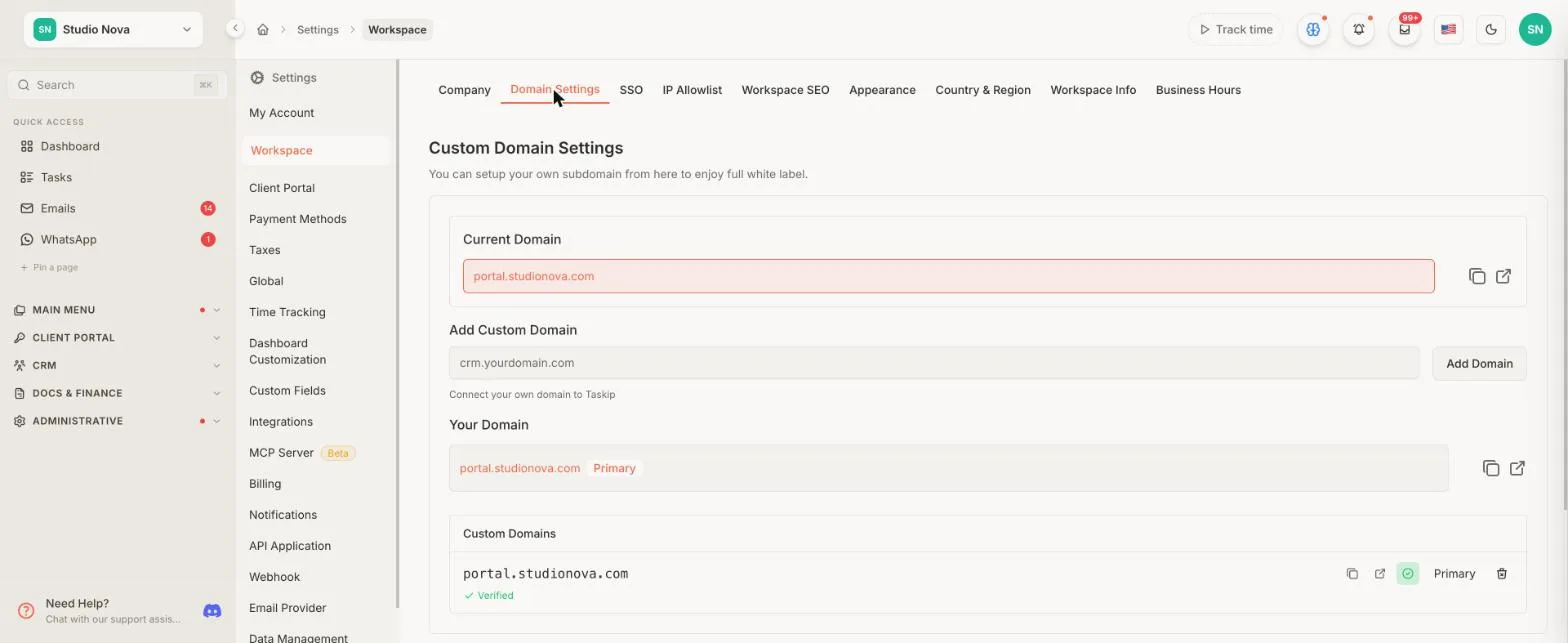Open the Workspace SEO tab
The image size is (1568, 643).
tap(785, 90)
